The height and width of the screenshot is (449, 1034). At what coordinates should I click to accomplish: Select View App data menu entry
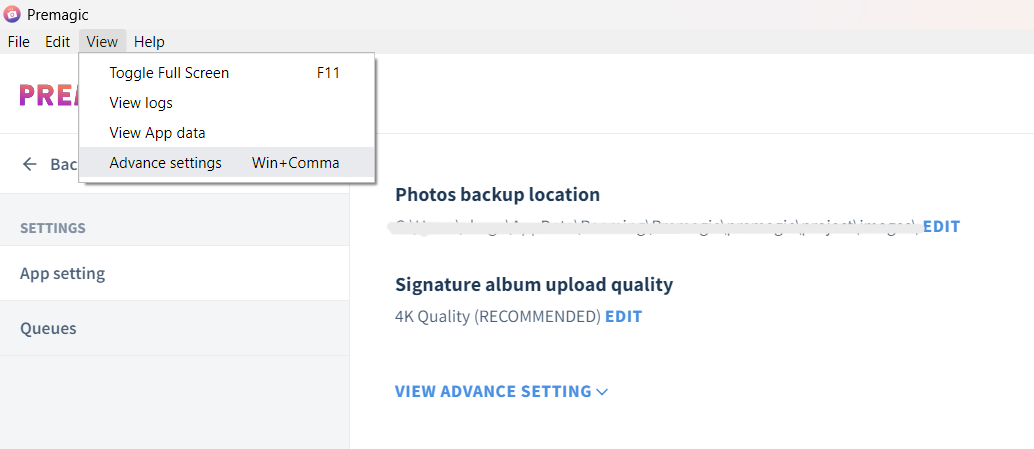click(x=157, y=133)
